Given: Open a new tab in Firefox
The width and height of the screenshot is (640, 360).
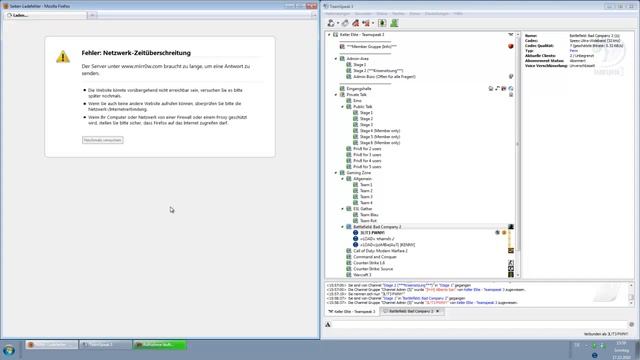Looking at the screenshot, I should click(92, 15).
